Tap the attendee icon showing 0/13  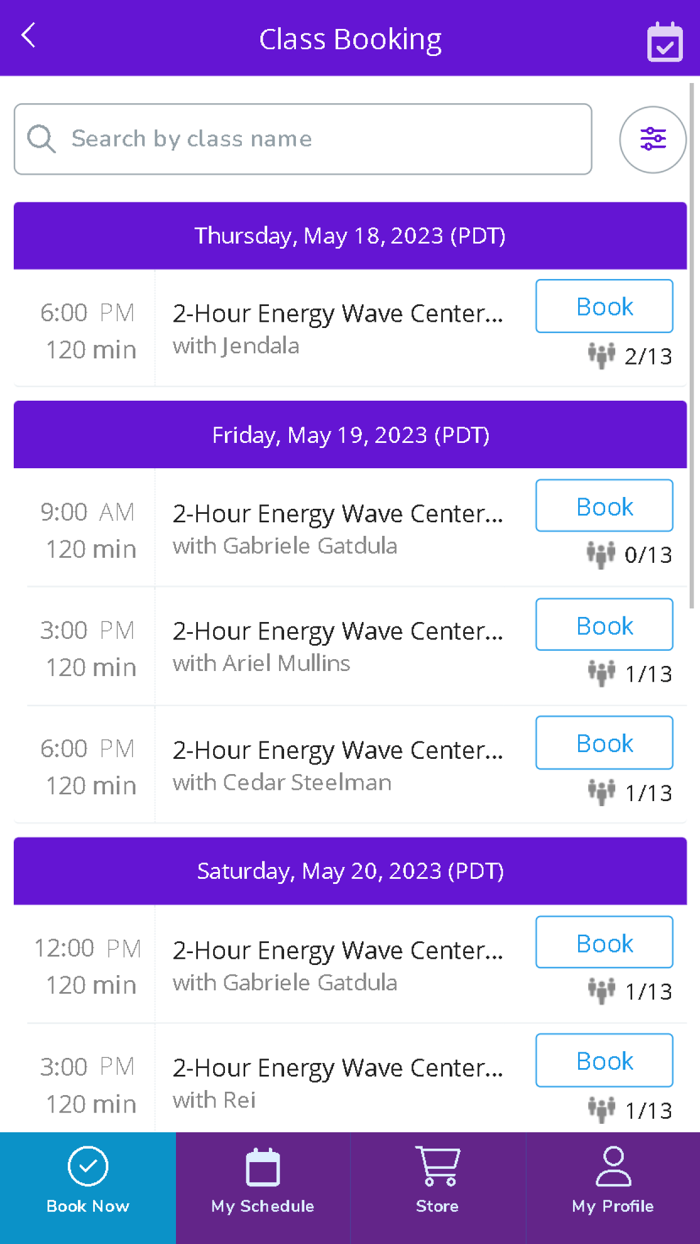(602, 554)
